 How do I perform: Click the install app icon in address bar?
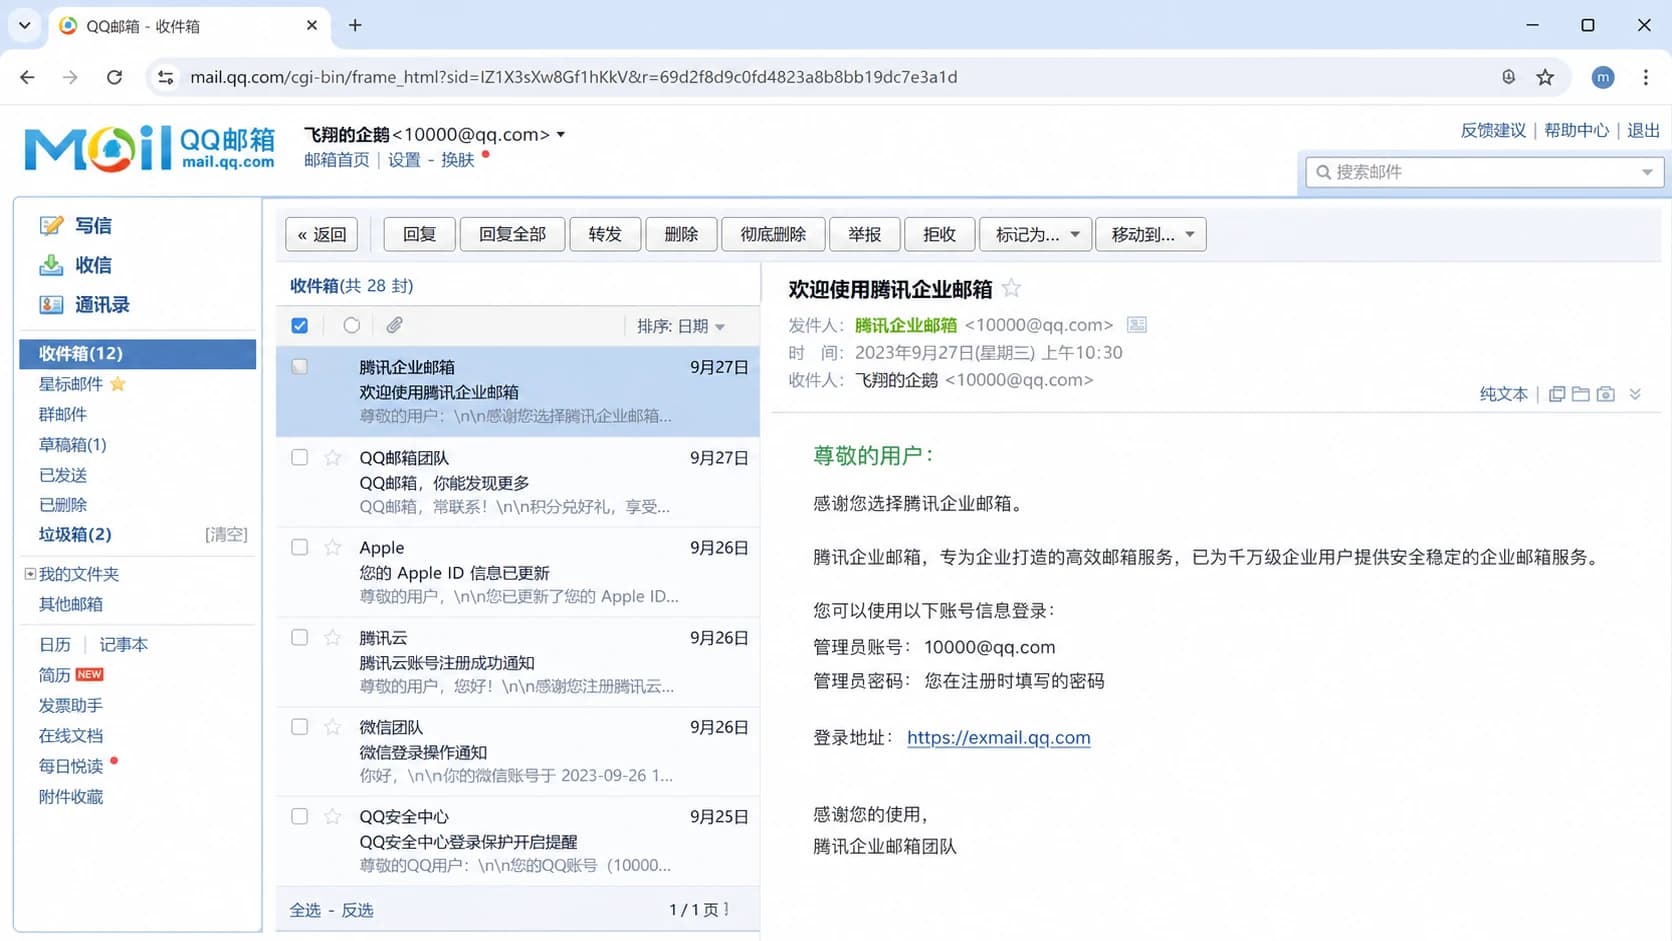1509,77
